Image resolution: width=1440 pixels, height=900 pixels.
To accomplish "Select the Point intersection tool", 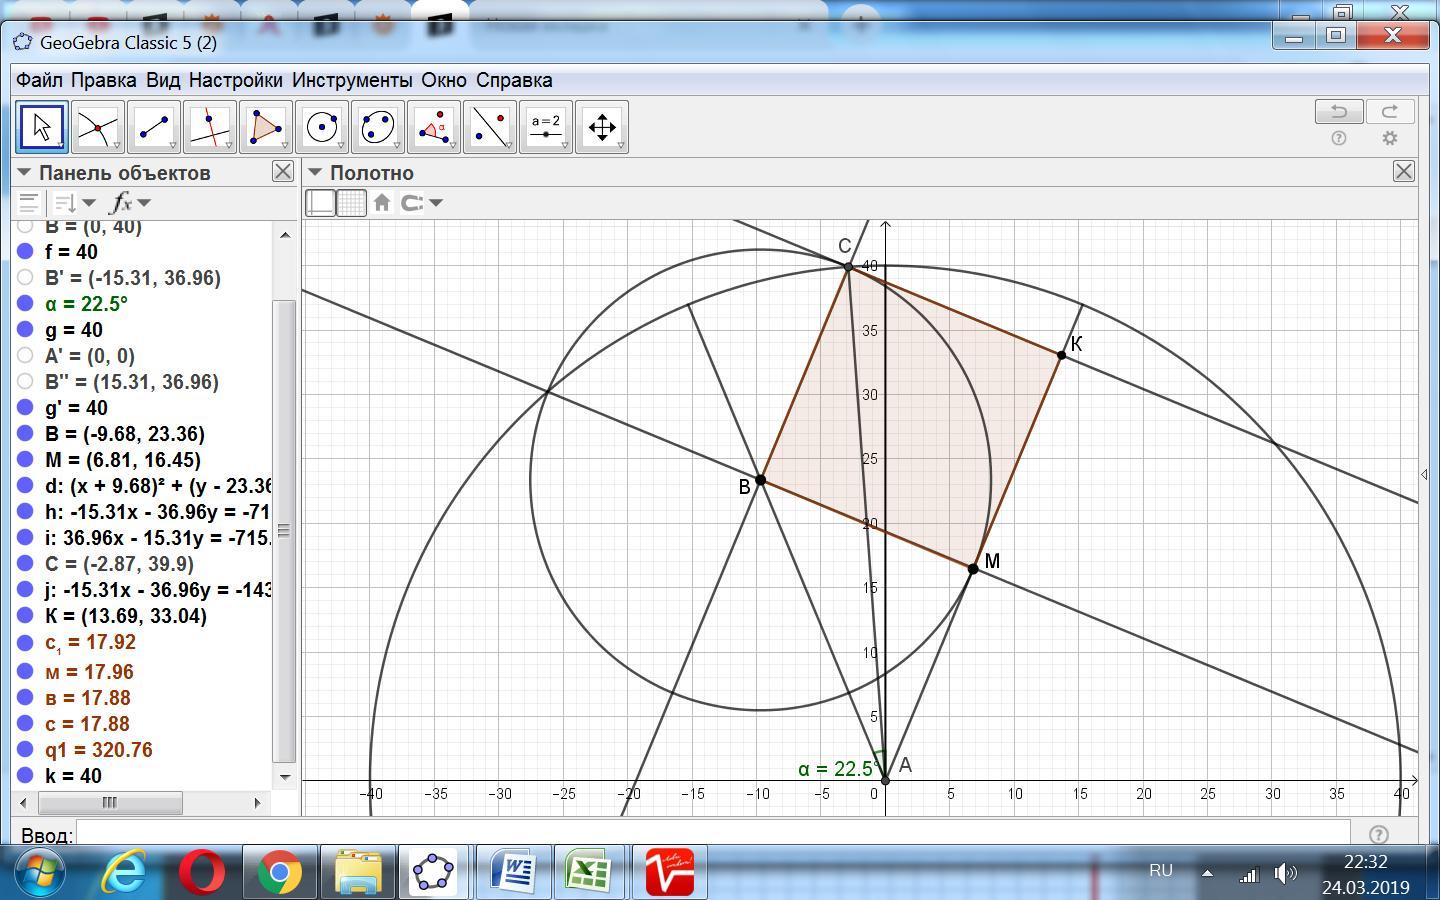I will coord(98,127).
